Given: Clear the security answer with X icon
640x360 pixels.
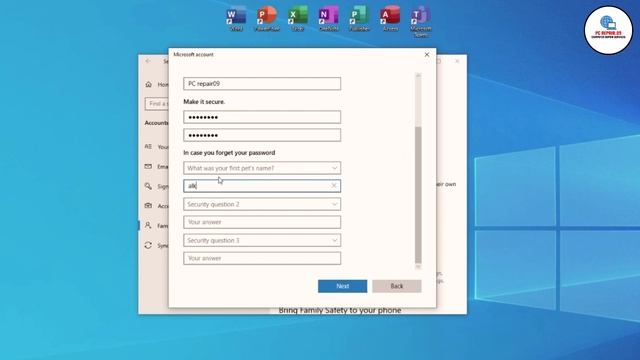Looking at the screenshot, I should pos(334,186).
